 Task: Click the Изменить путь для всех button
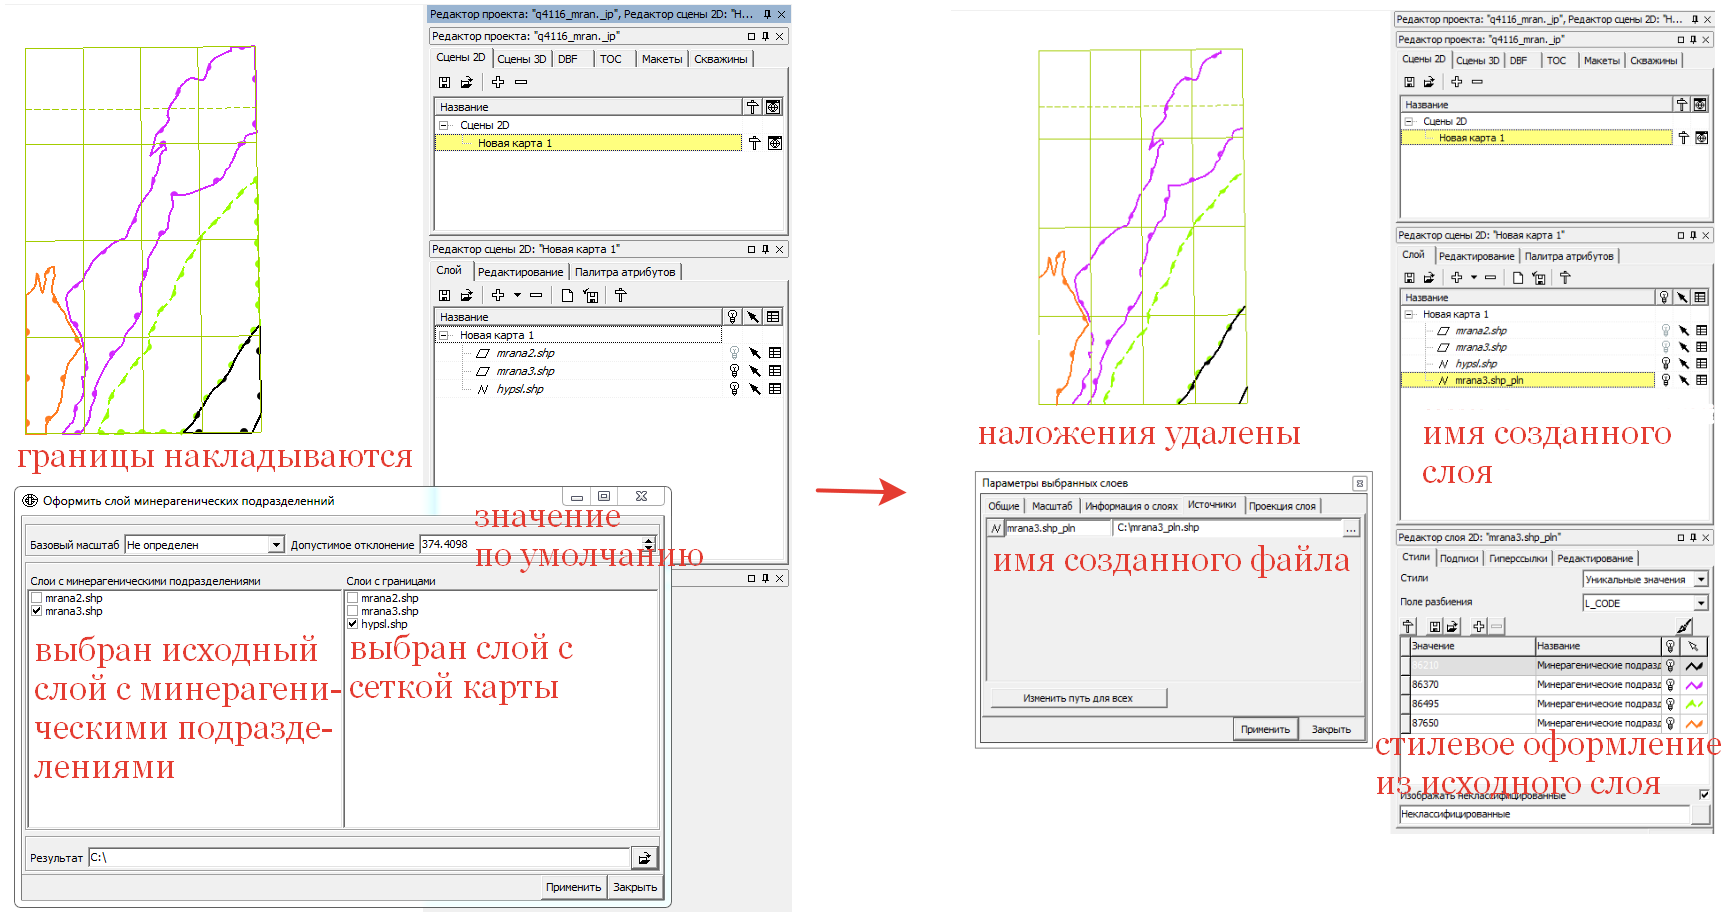point(1078,698)
